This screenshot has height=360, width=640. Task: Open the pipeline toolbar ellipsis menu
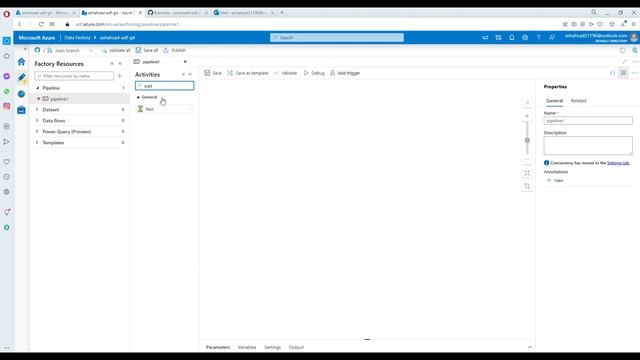pyautogui.click(x=635, y=73)
